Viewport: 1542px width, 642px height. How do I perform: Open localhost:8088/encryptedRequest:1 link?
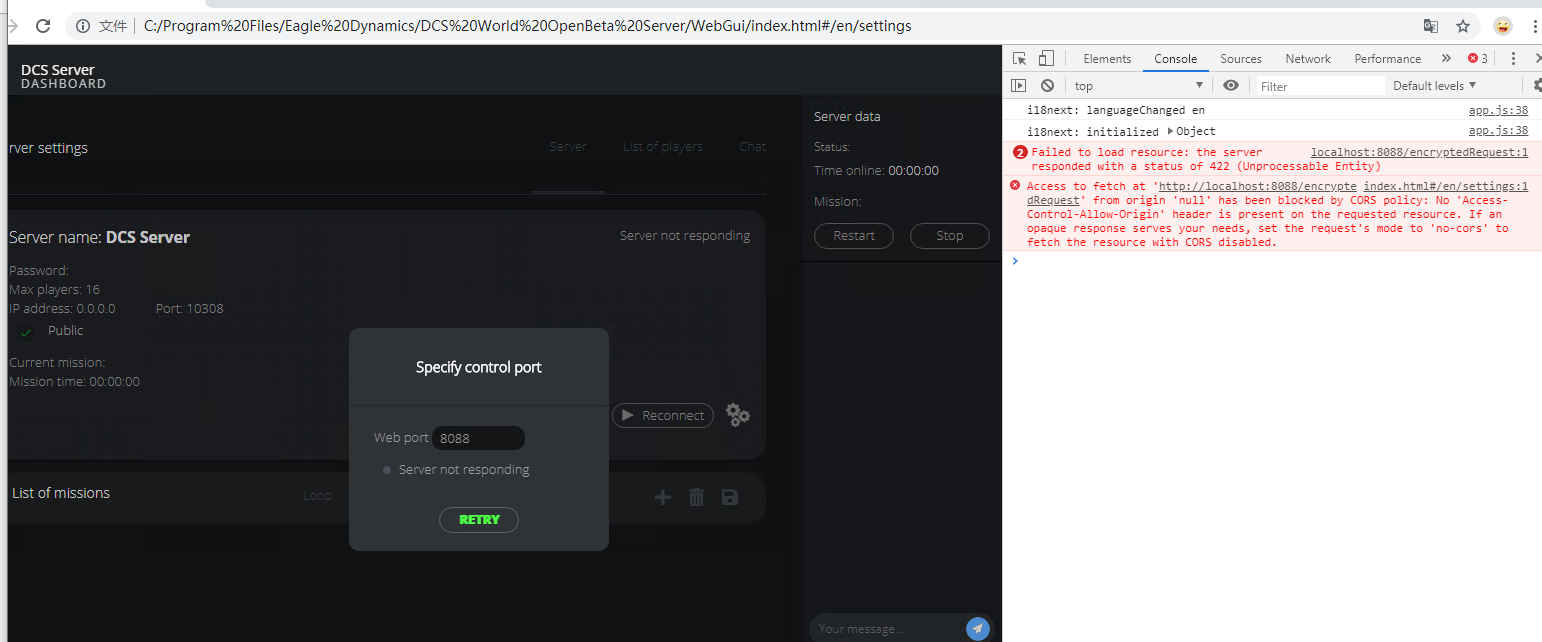(1419, 152)
